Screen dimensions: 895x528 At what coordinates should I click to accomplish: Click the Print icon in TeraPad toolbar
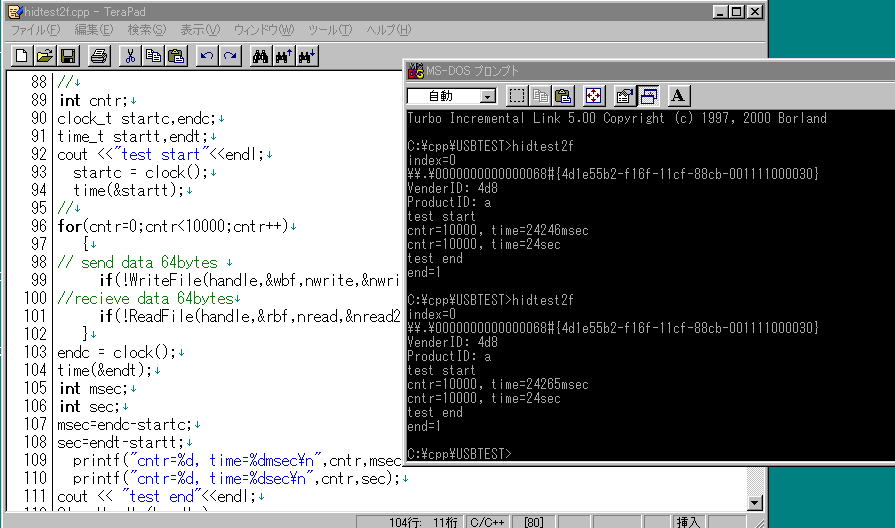(99, 56)
